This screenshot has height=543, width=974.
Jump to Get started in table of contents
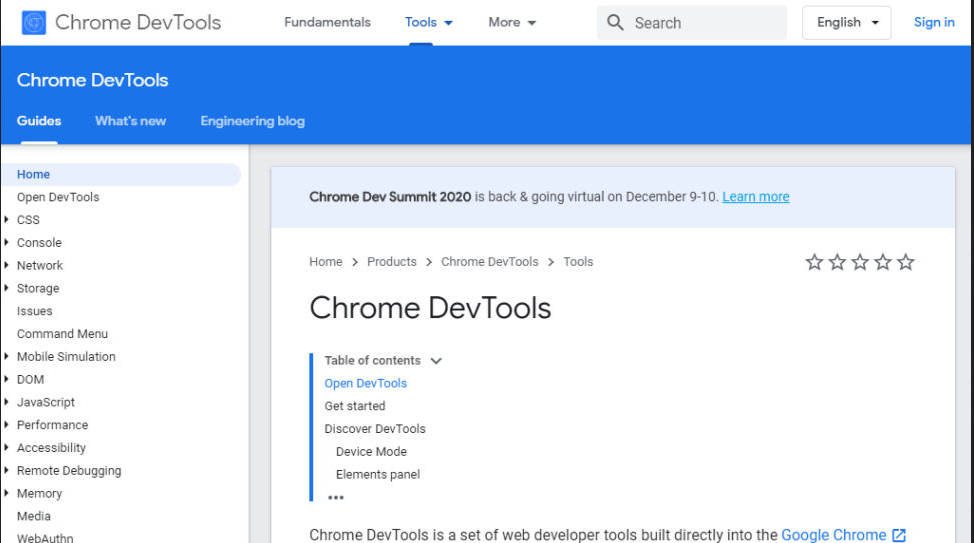355,406
